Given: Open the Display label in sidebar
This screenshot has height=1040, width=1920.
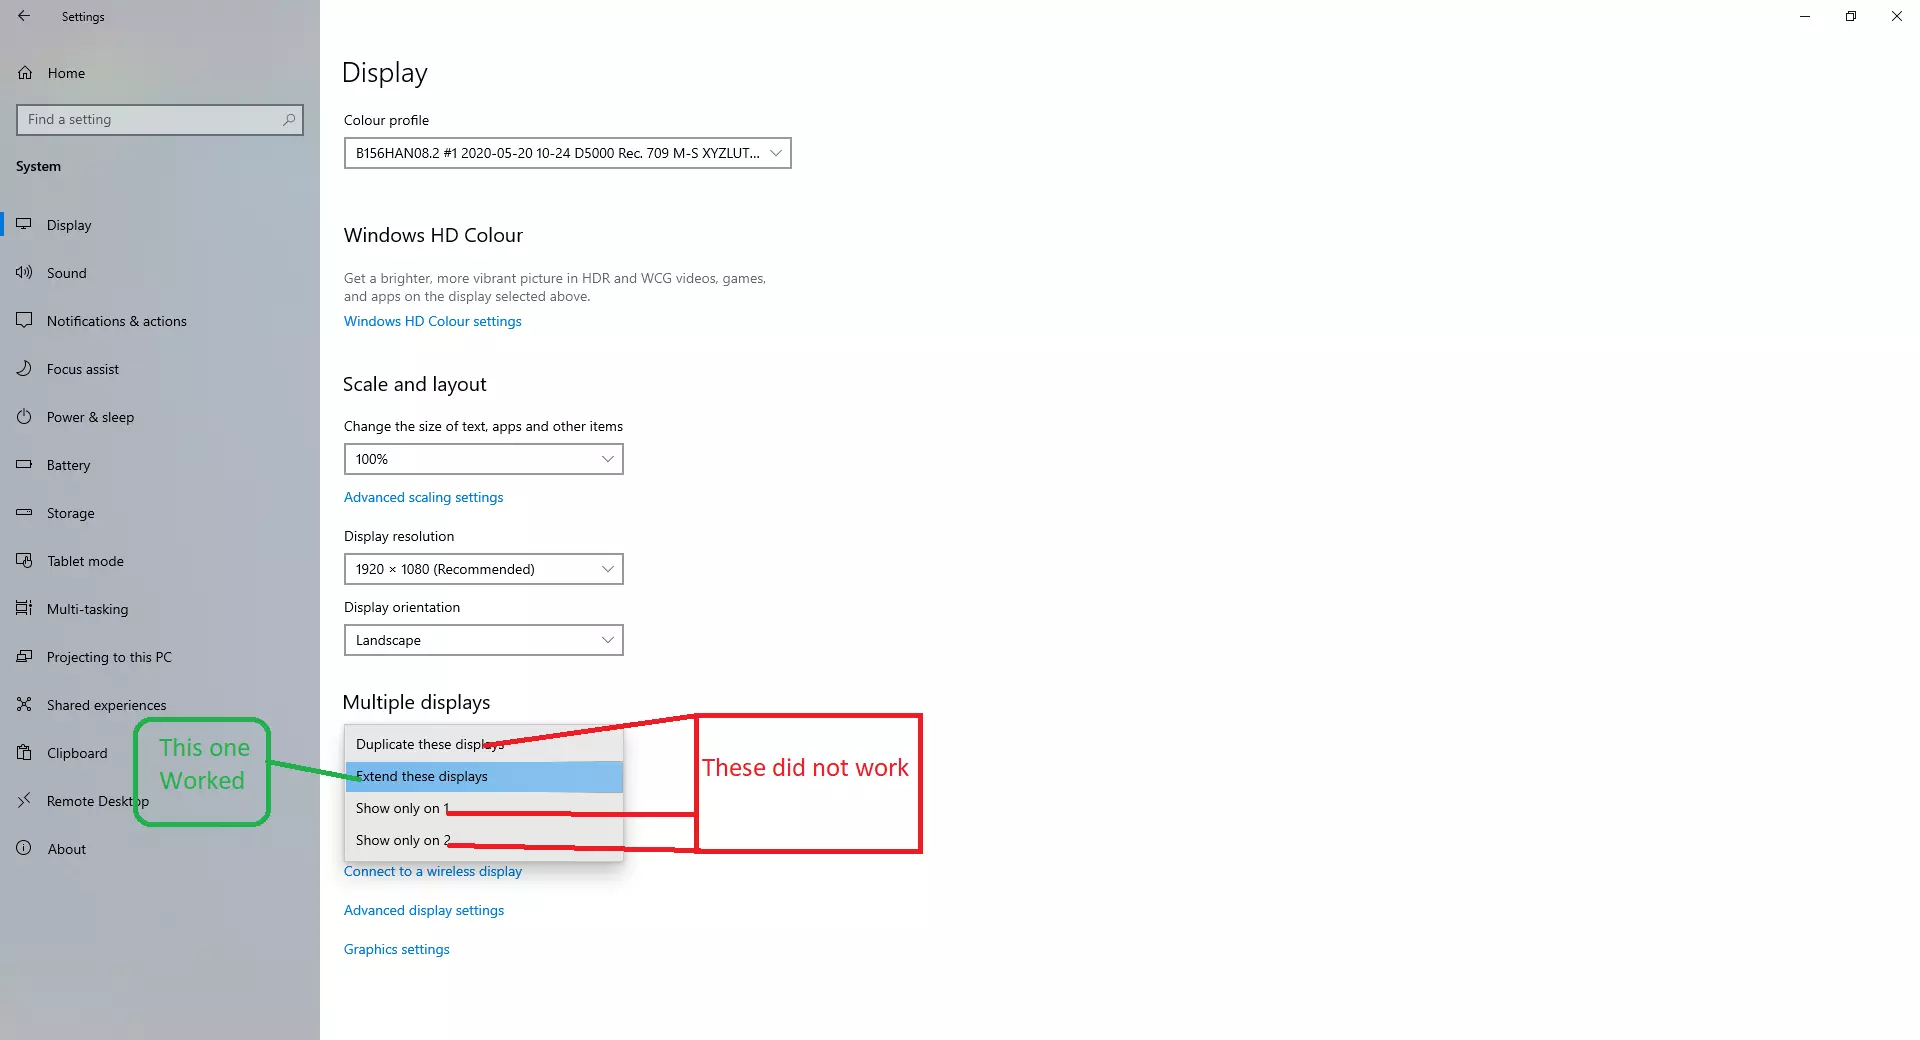Looking at the screenshot, I should 69,225.
